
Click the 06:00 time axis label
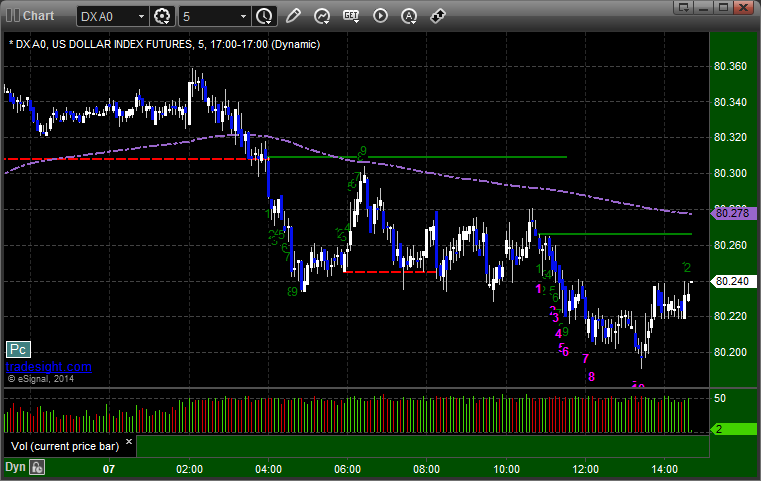pyautogui.click(x=347, y=469)
